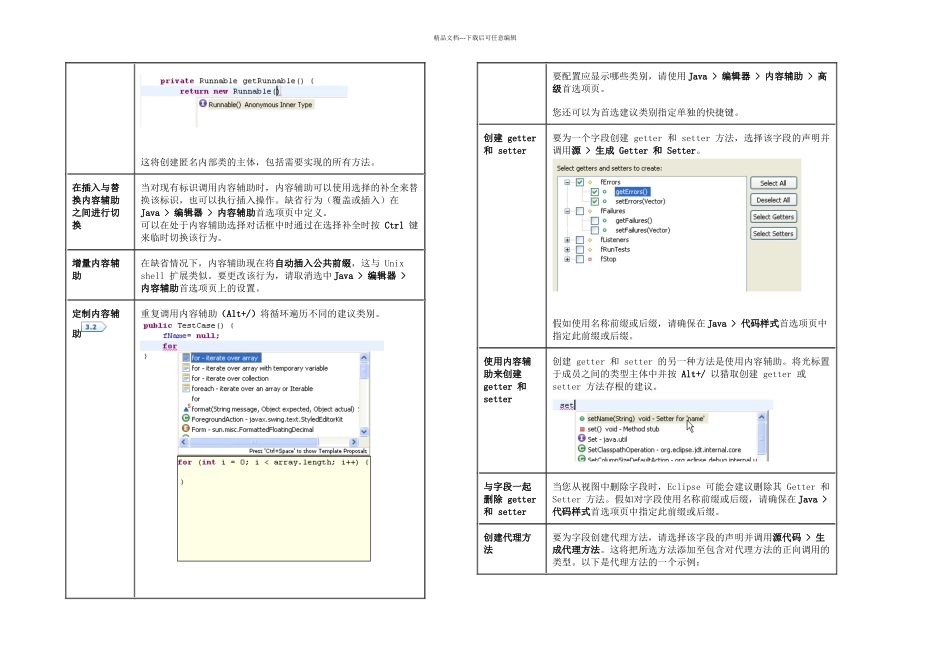Image resolution: width=950 pixels, height=672 pixels.
Task: Click scroll-up arrow in set-proposal list
Action: (x=762, y=418)
